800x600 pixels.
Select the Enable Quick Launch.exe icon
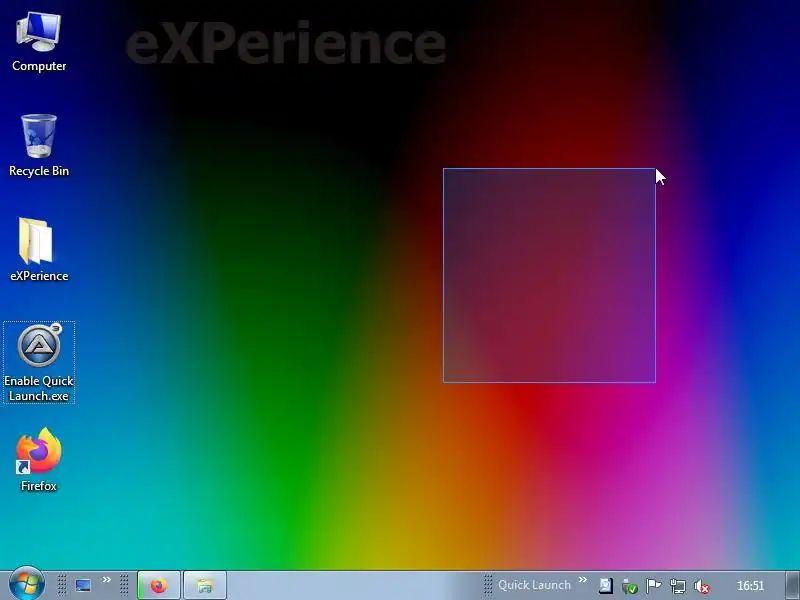39,362
